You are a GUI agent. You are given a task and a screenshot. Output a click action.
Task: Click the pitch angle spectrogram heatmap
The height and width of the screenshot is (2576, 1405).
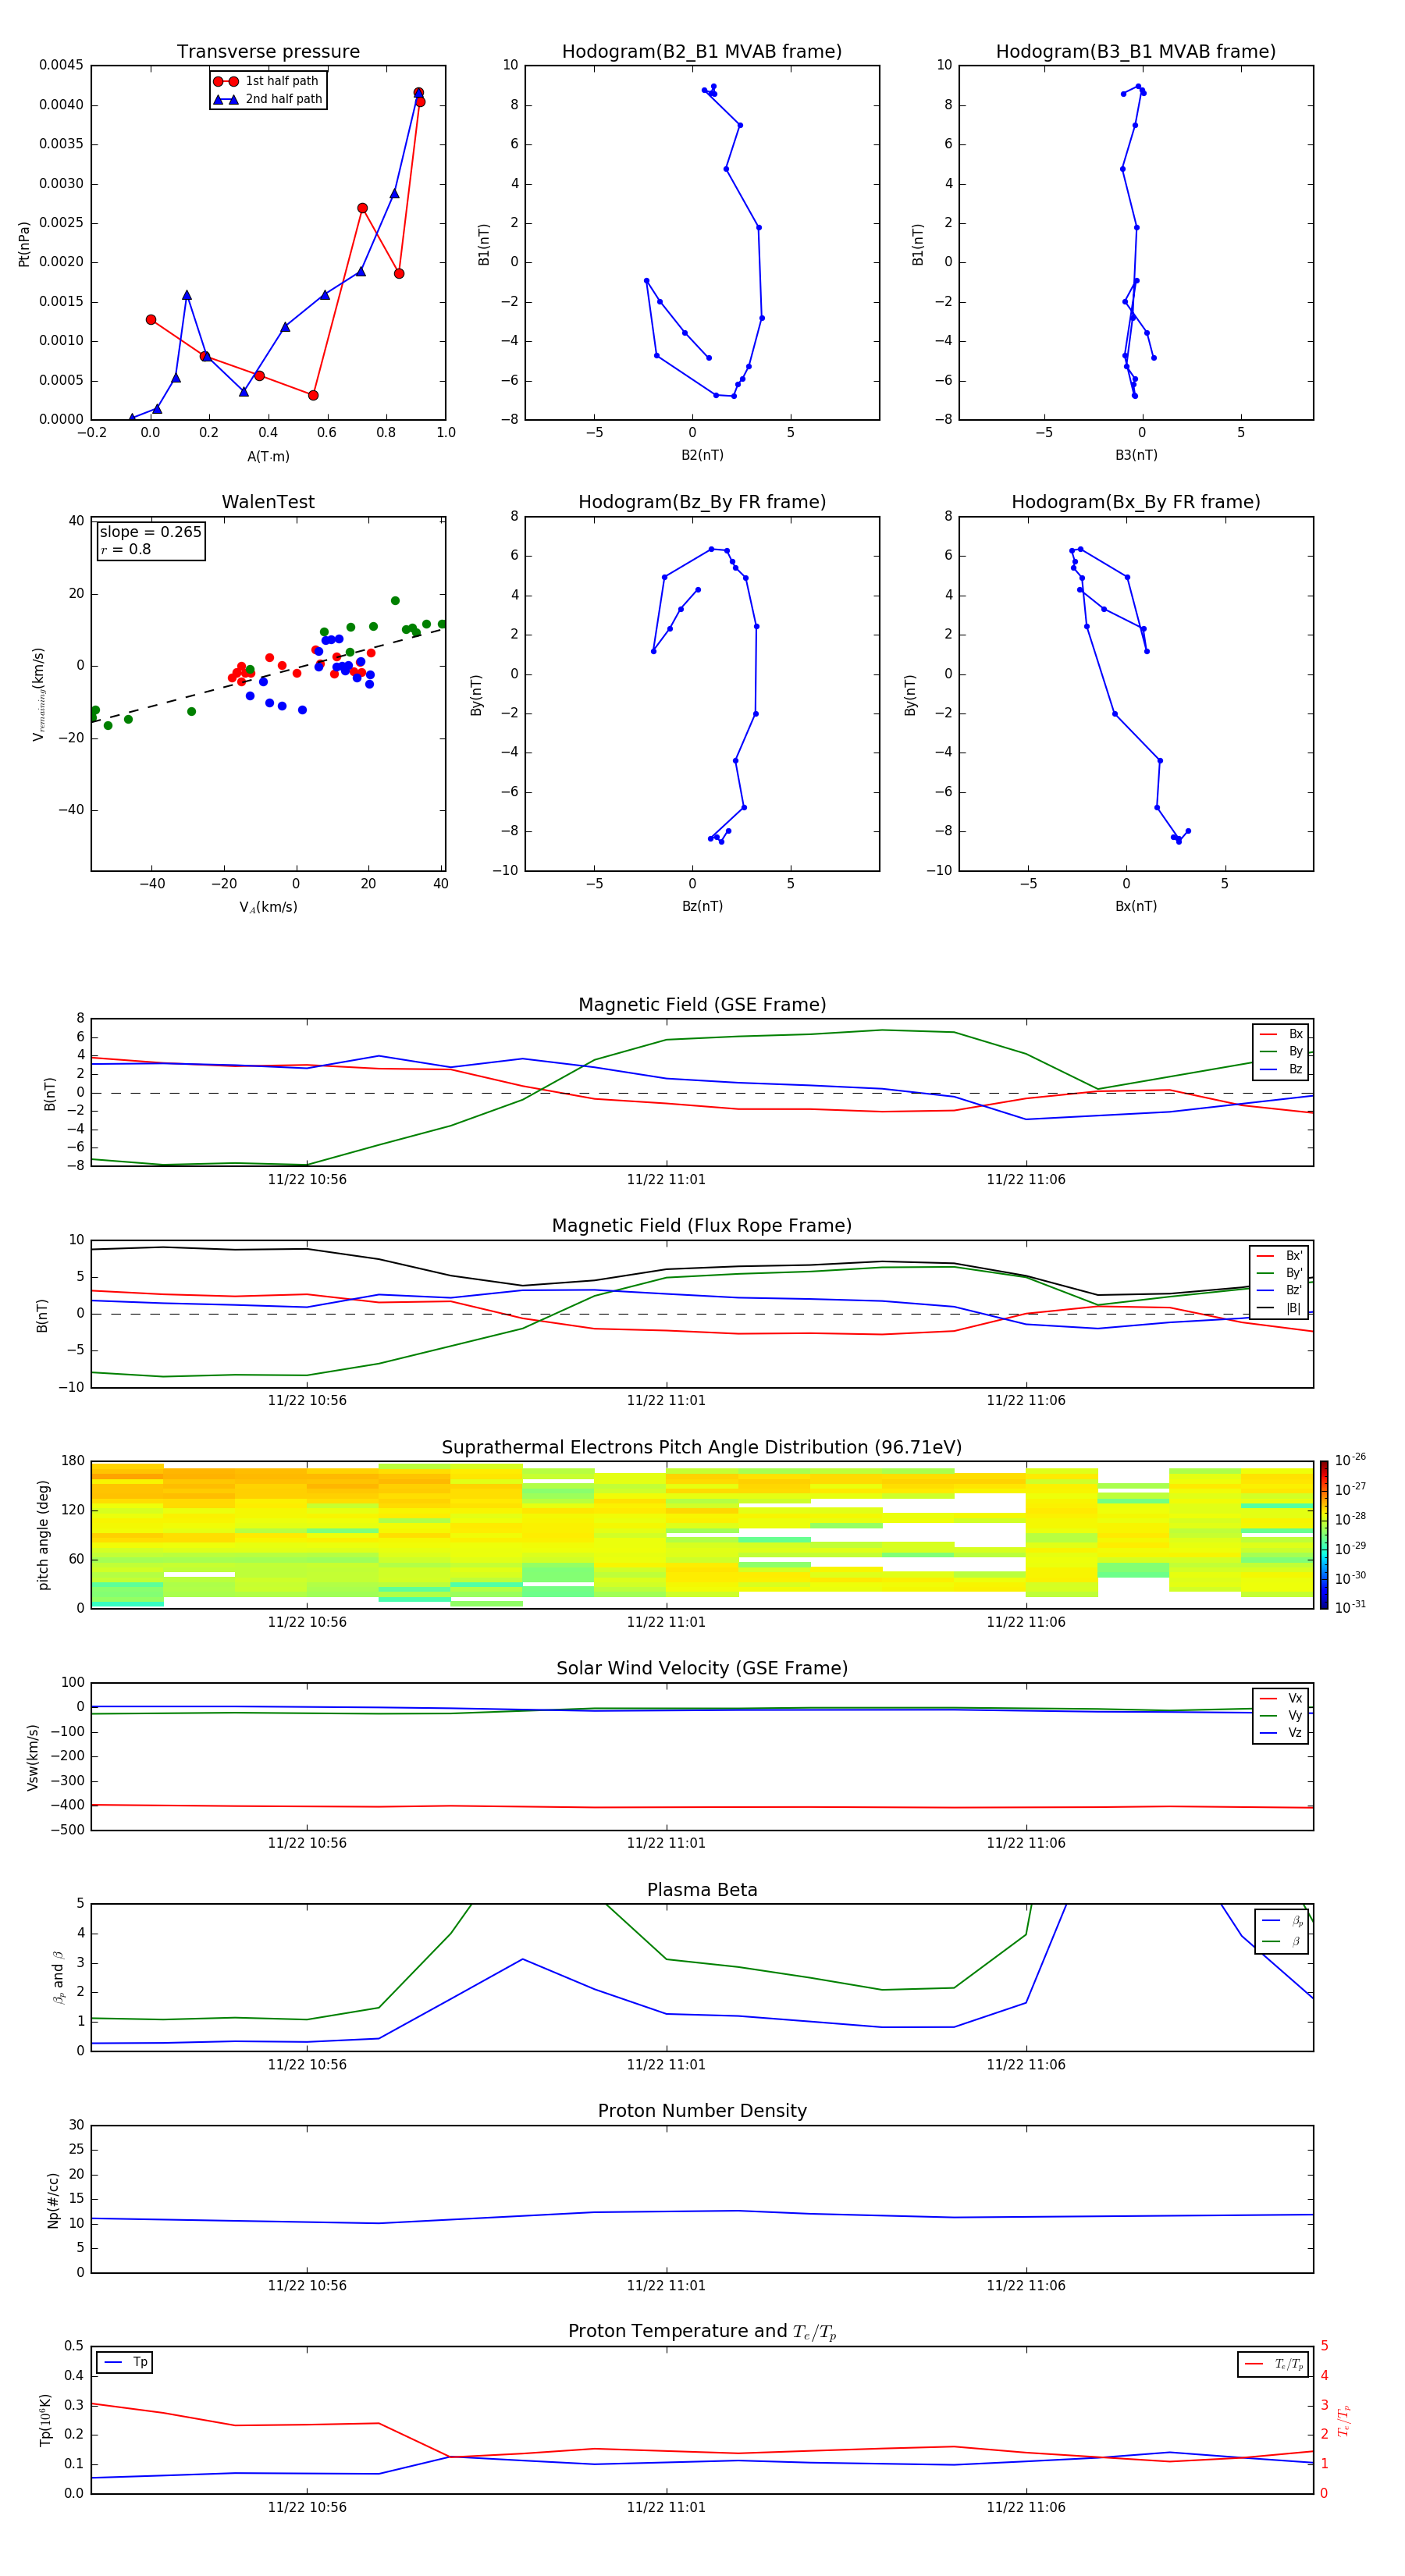pyautogui.click(x=702, y=1535)
